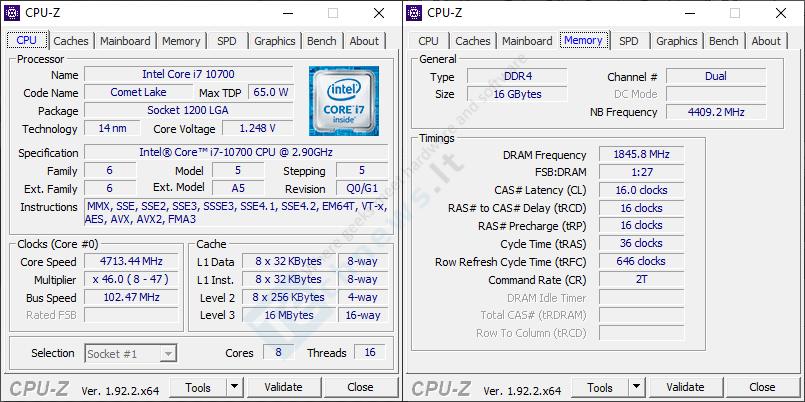
Task: Minimize the right CPU-Z window
Action: tap(691, 13)
